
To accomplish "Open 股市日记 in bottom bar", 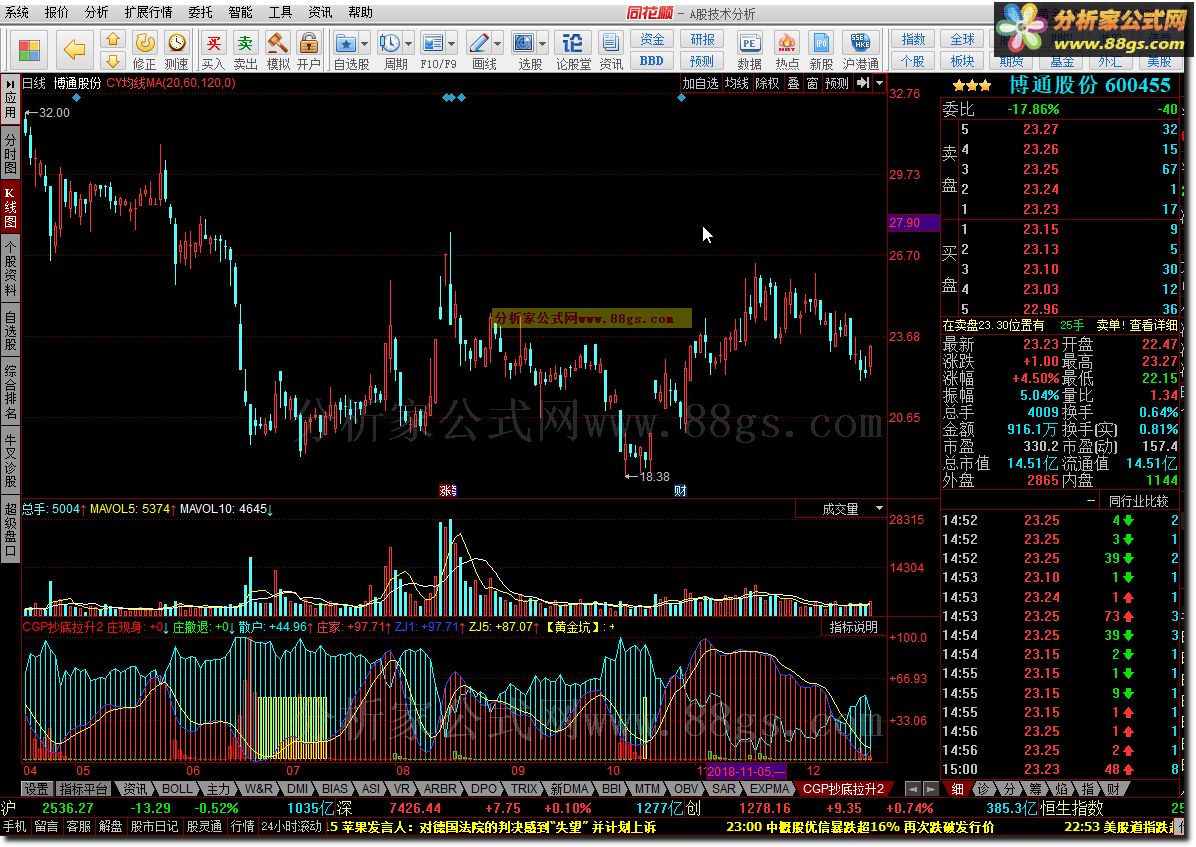I will pyautogui.click(x=154, y=826).
